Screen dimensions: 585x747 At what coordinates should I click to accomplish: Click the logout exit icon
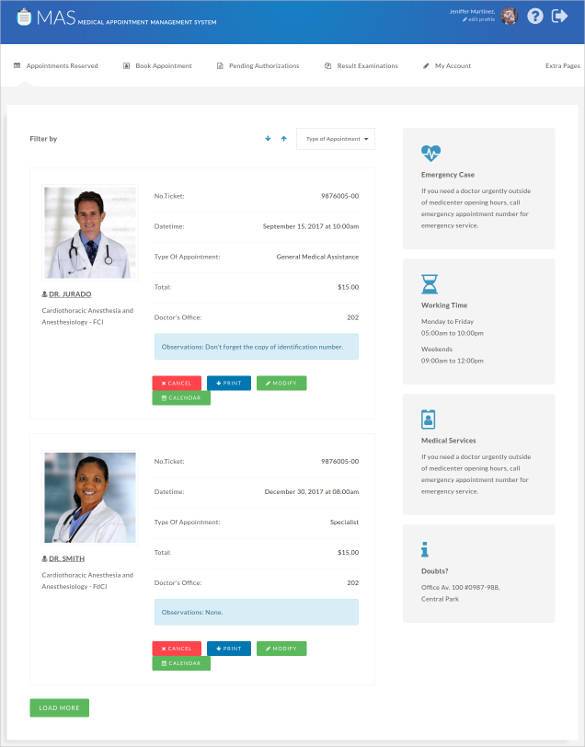pyautogui.click(x=559, y=16)
